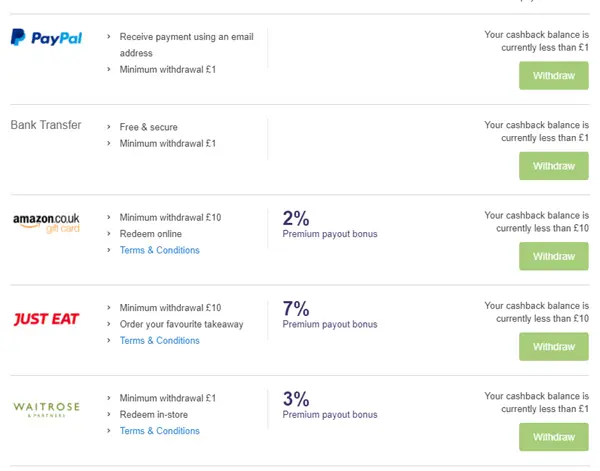
Task: Click chevron beside 'Order your favourite takeaway'
Action: pyautogui.click(x=109, y=324)
